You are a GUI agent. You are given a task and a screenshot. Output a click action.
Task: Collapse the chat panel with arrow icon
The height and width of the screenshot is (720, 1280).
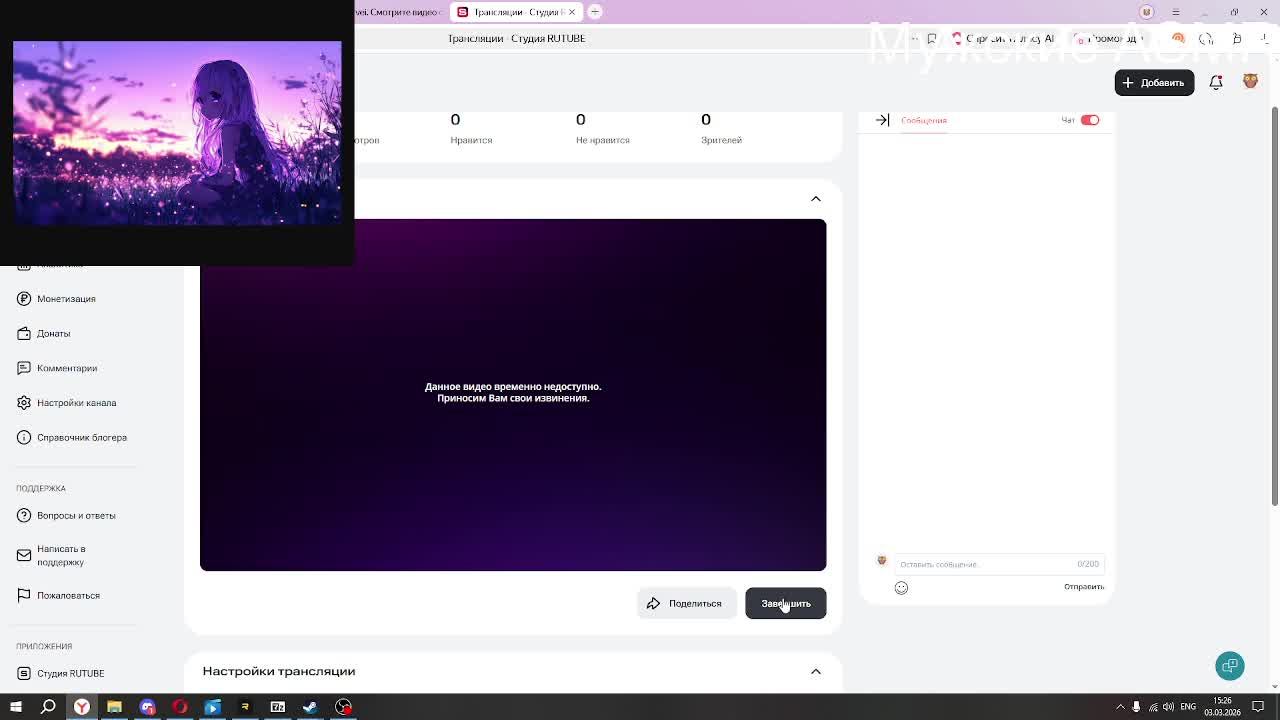(x=882, y=120)
